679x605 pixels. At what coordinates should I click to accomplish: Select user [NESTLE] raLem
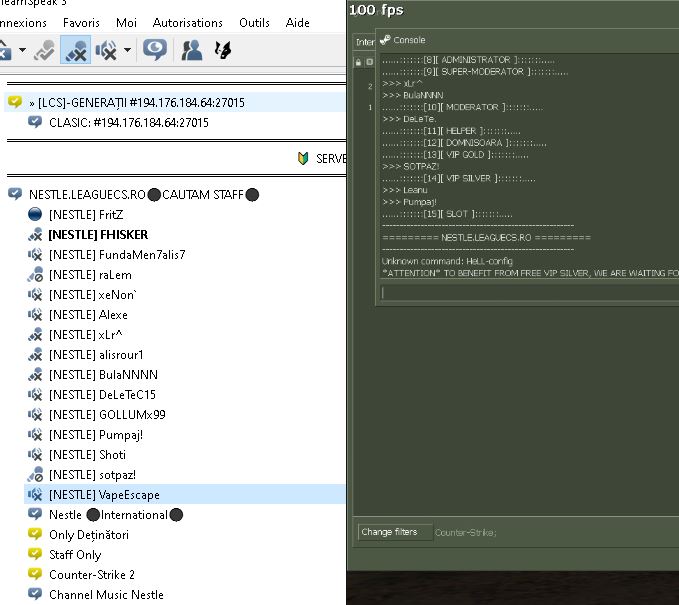(x=90, y=275)
